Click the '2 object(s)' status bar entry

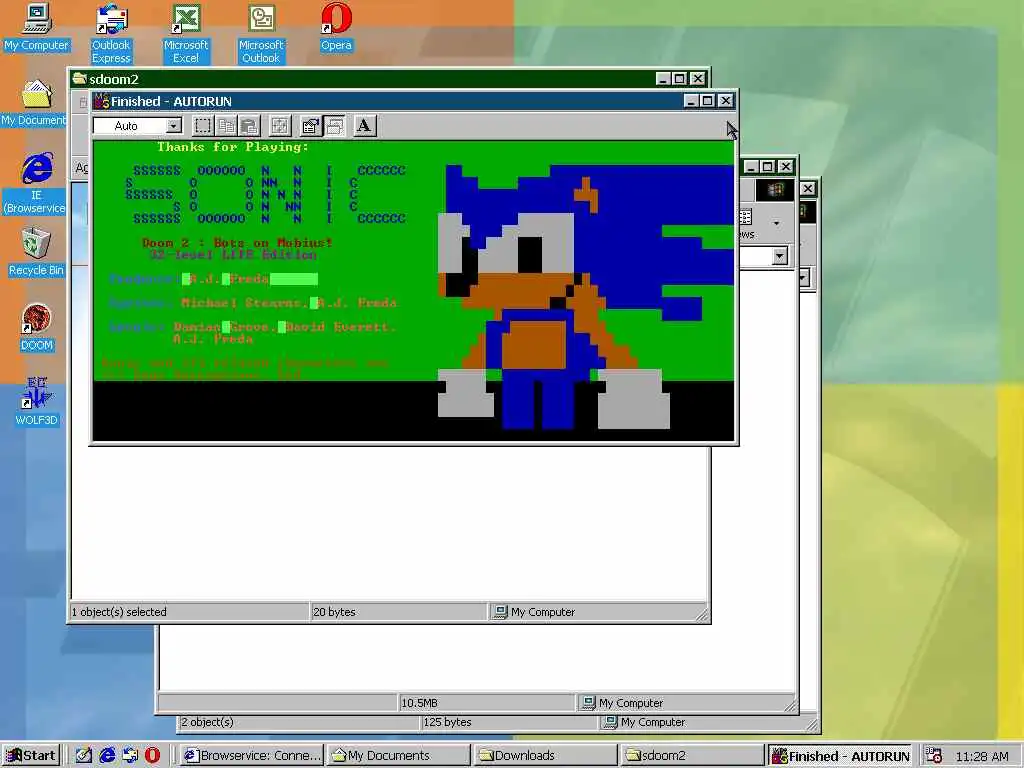pos(207,722)
